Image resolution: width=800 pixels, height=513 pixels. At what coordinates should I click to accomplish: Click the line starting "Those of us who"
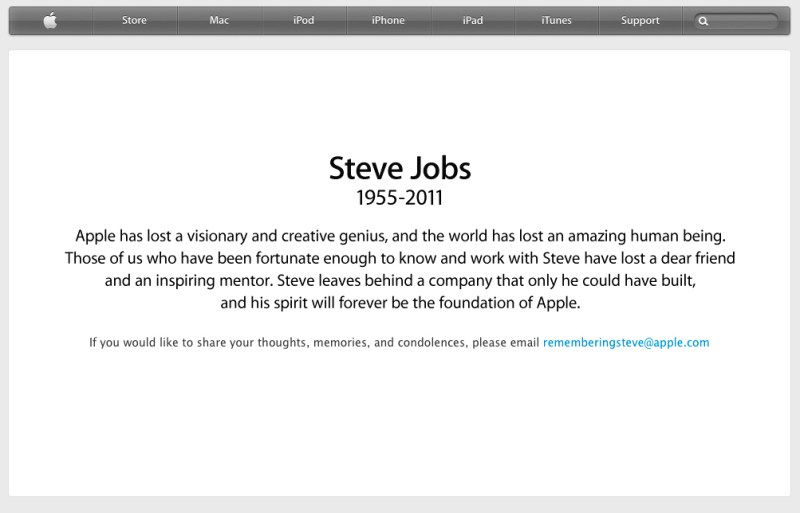point(399,258)
